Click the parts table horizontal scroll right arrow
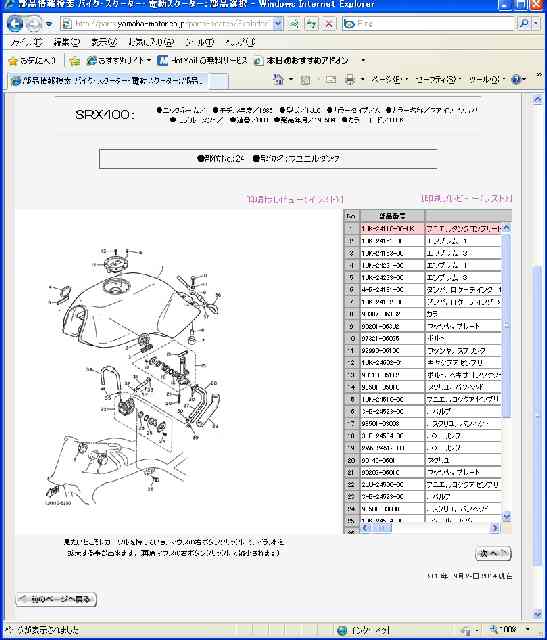This screenshot has height=640, width=547. 495,528
